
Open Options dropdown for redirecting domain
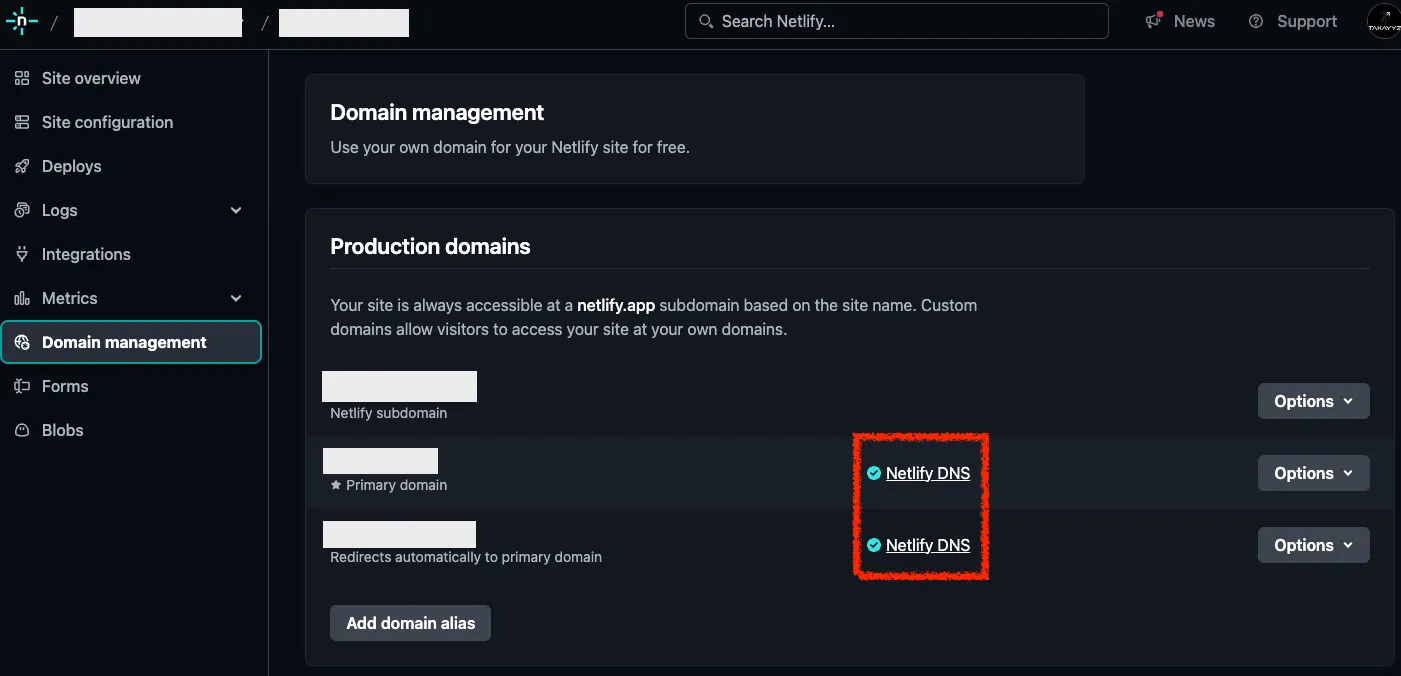point(1313,545)
